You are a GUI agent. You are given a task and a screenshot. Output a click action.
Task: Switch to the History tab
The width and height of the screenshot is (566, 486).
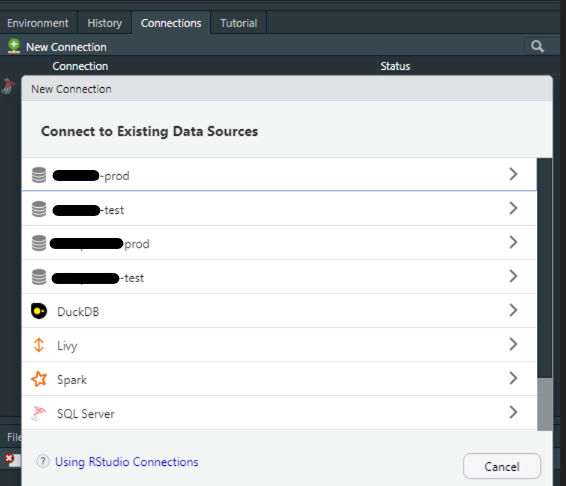click(x=105, y=23)
